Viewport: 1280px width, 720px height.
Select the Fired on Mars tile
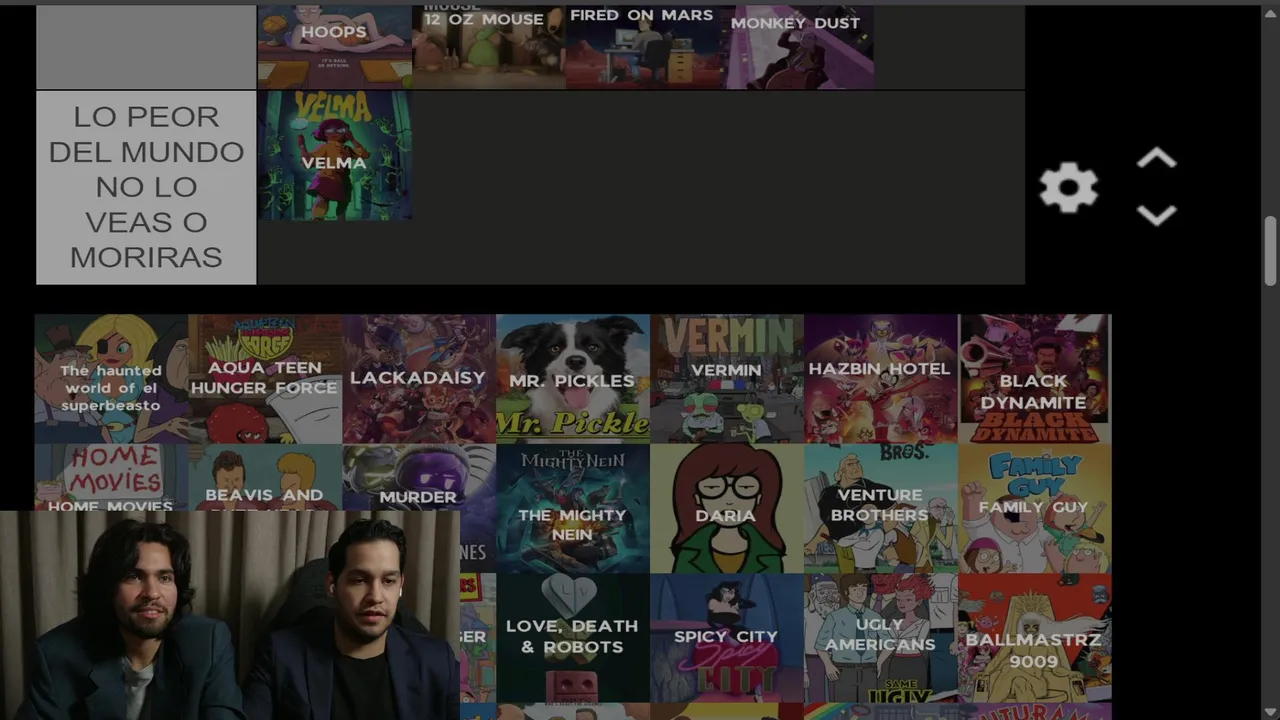pyautogui.click(x=642, y=46)
